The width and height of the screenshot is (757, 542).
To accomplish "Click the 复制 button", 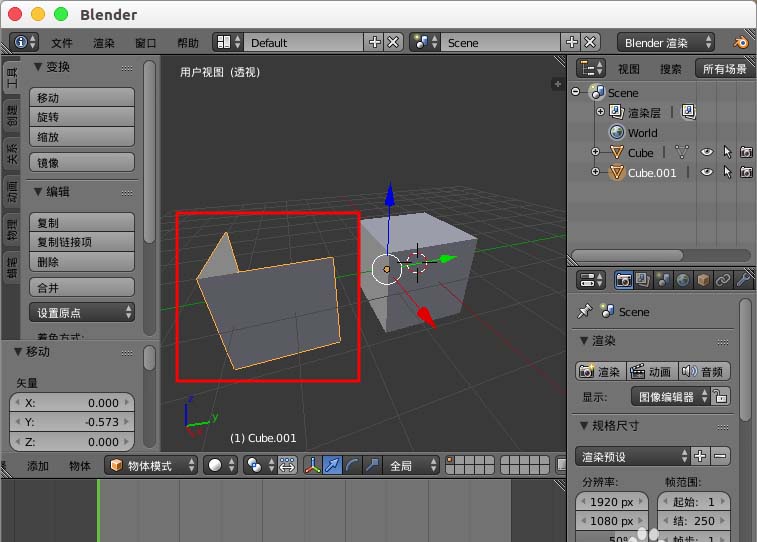I will pos(82,222).
